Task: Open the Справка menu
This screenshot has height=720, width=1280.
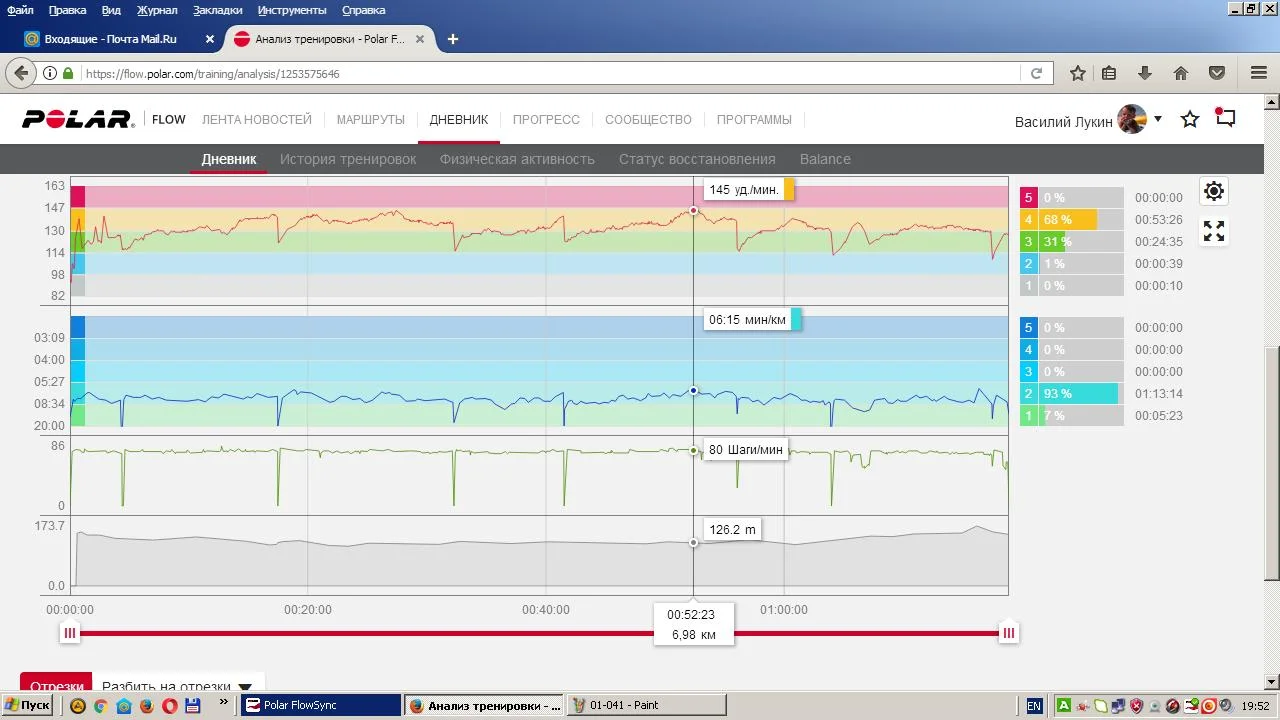Action: pos(363,10)
